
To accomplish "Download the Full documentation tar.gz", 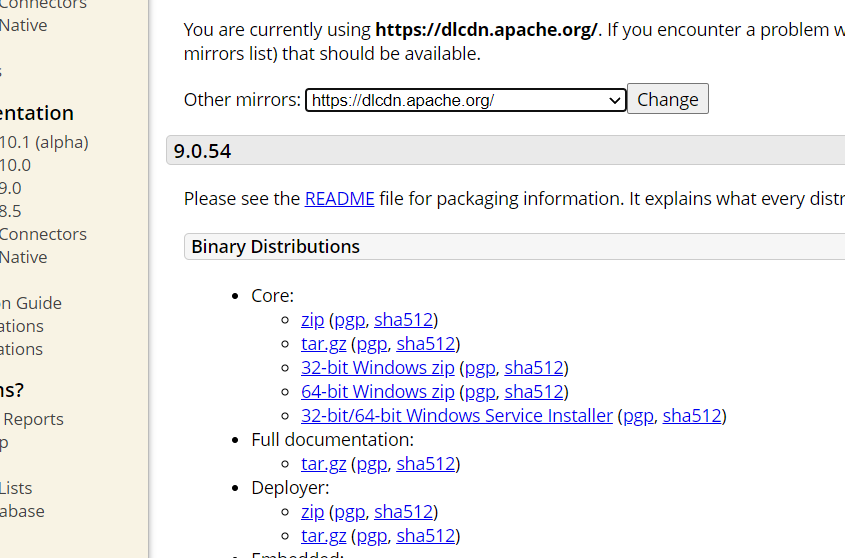I will point(323,464).
